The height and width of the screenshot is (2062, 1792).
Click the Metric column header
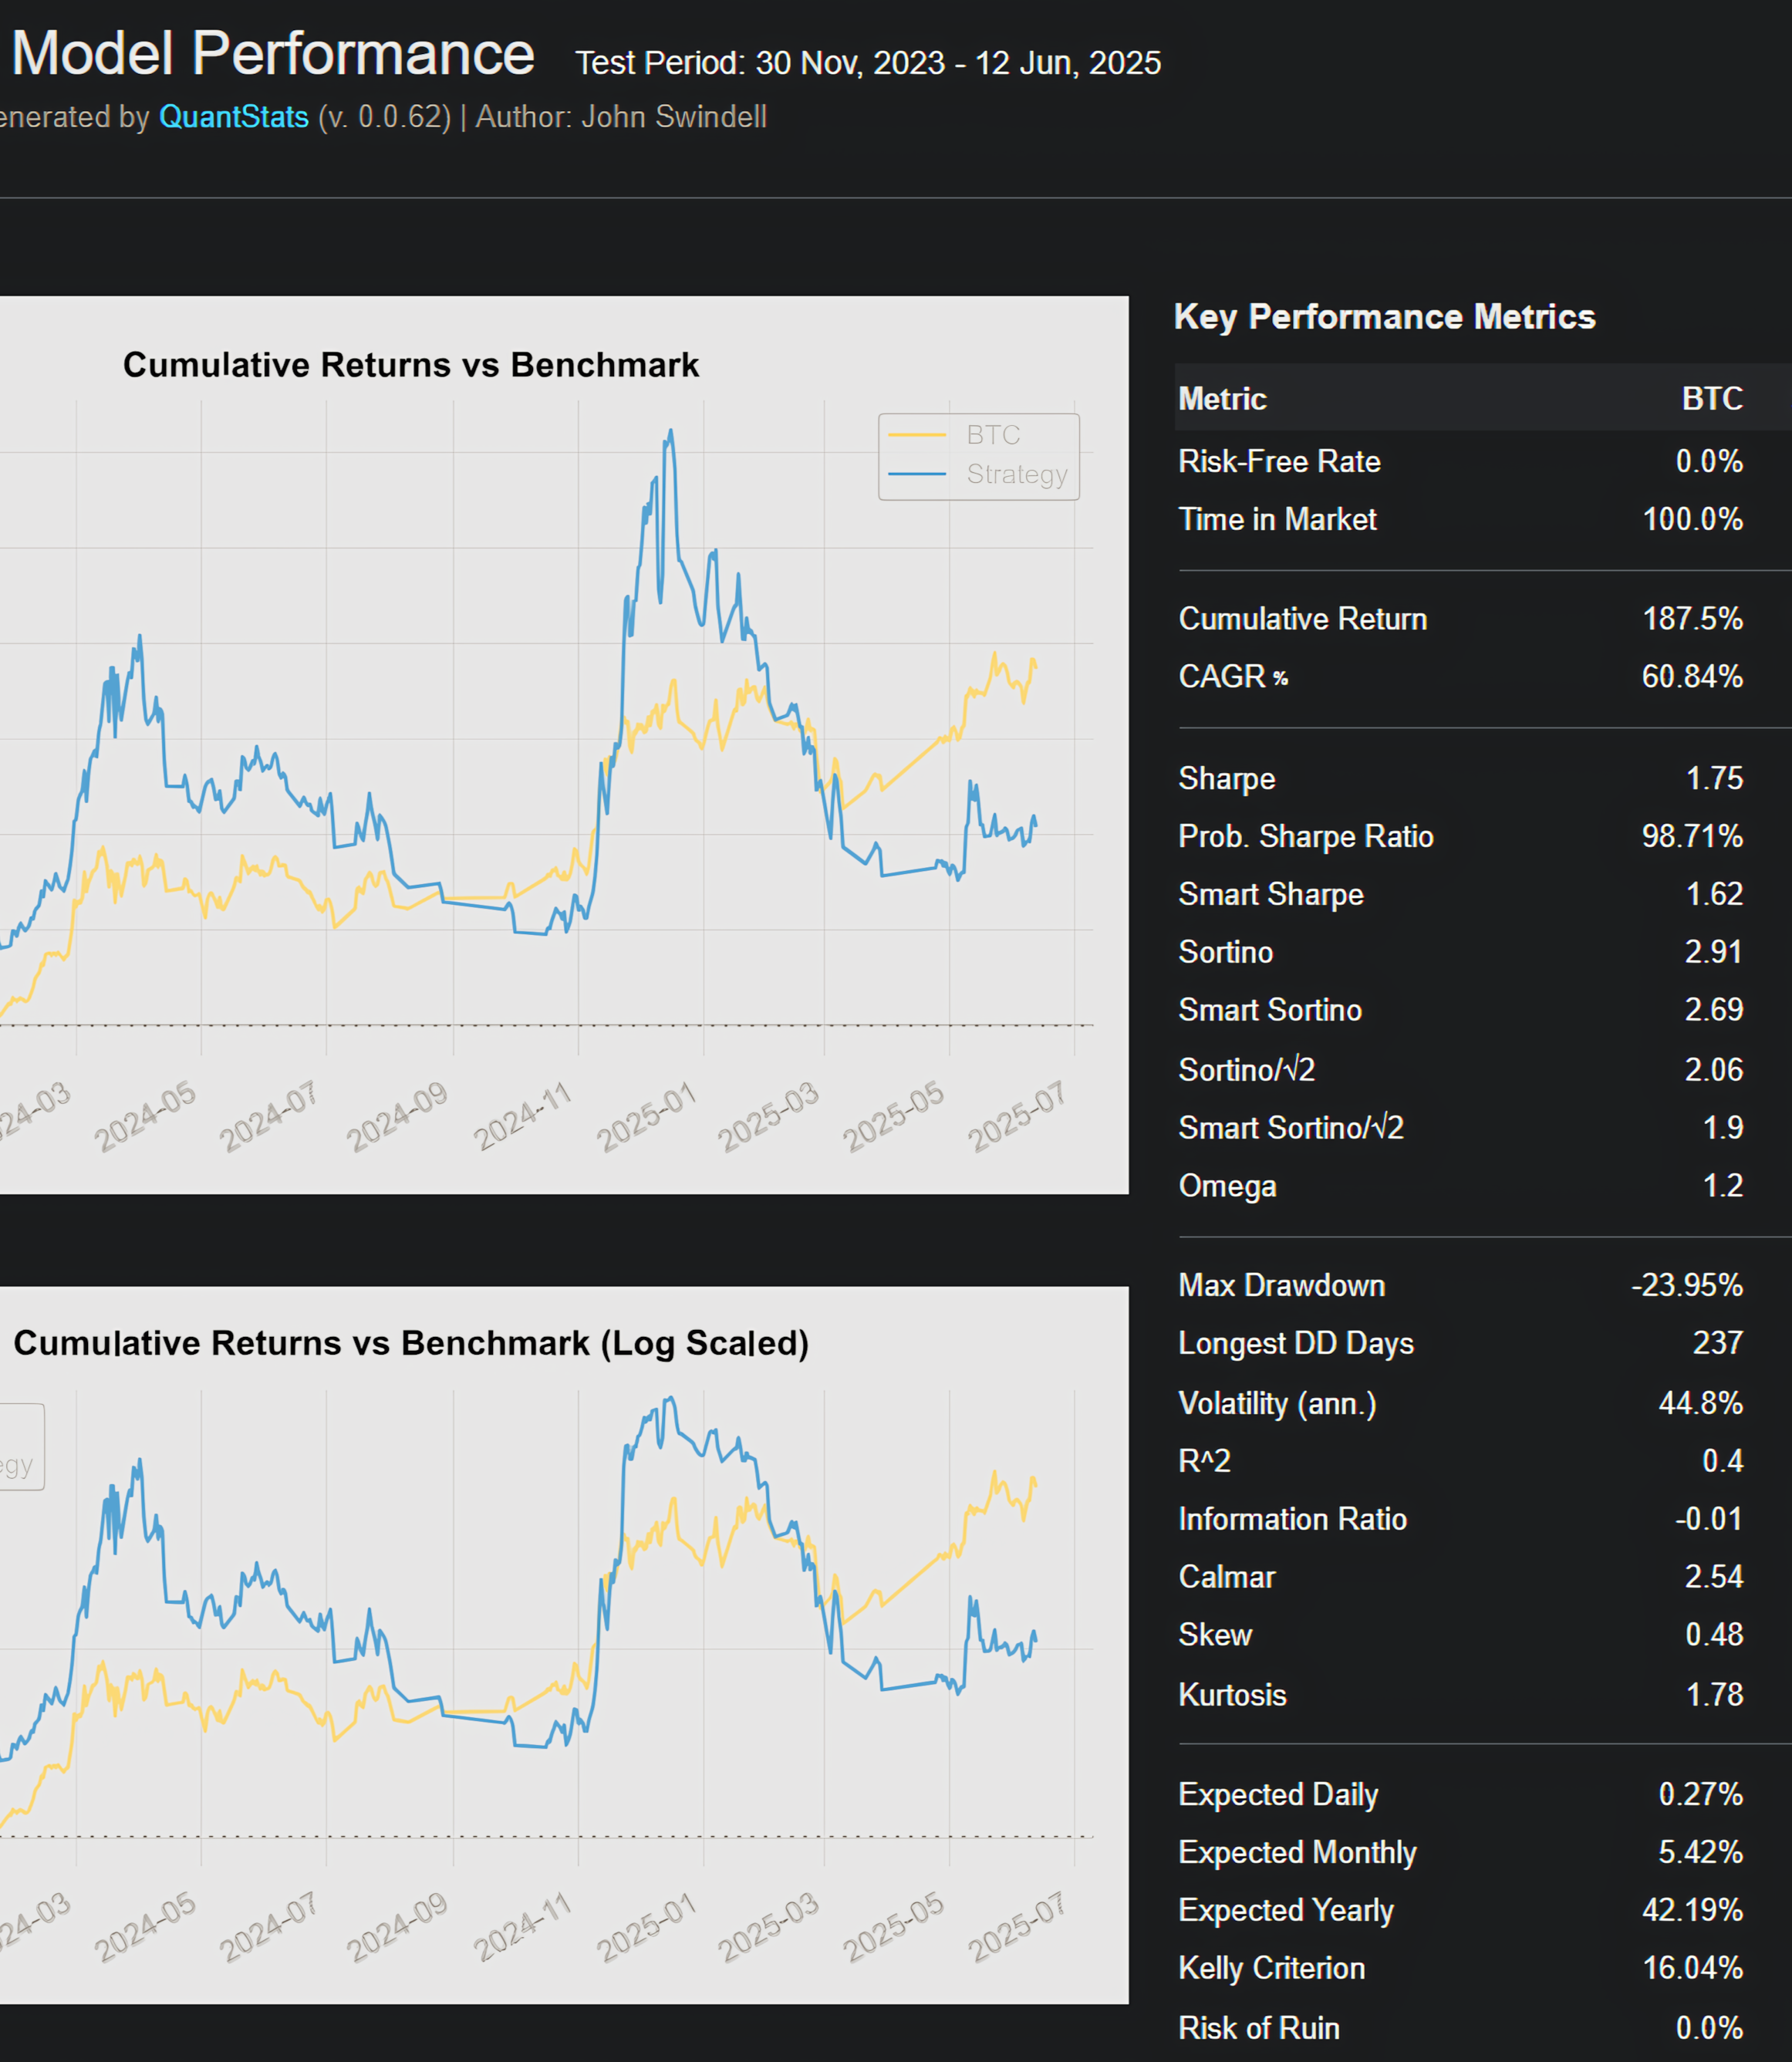pos(1222,399)
